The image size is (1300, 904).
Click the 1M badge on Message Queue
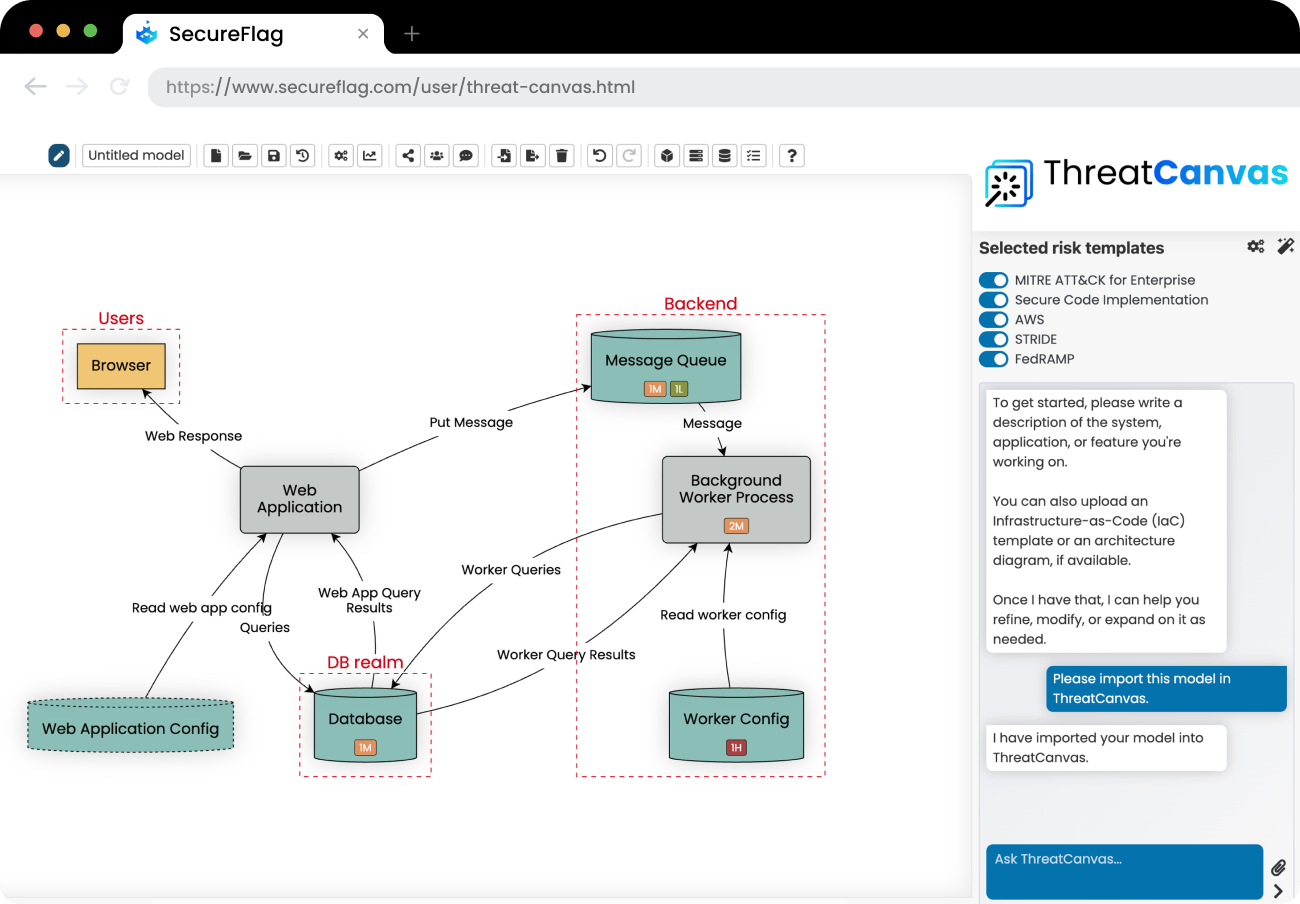point(655,389)
